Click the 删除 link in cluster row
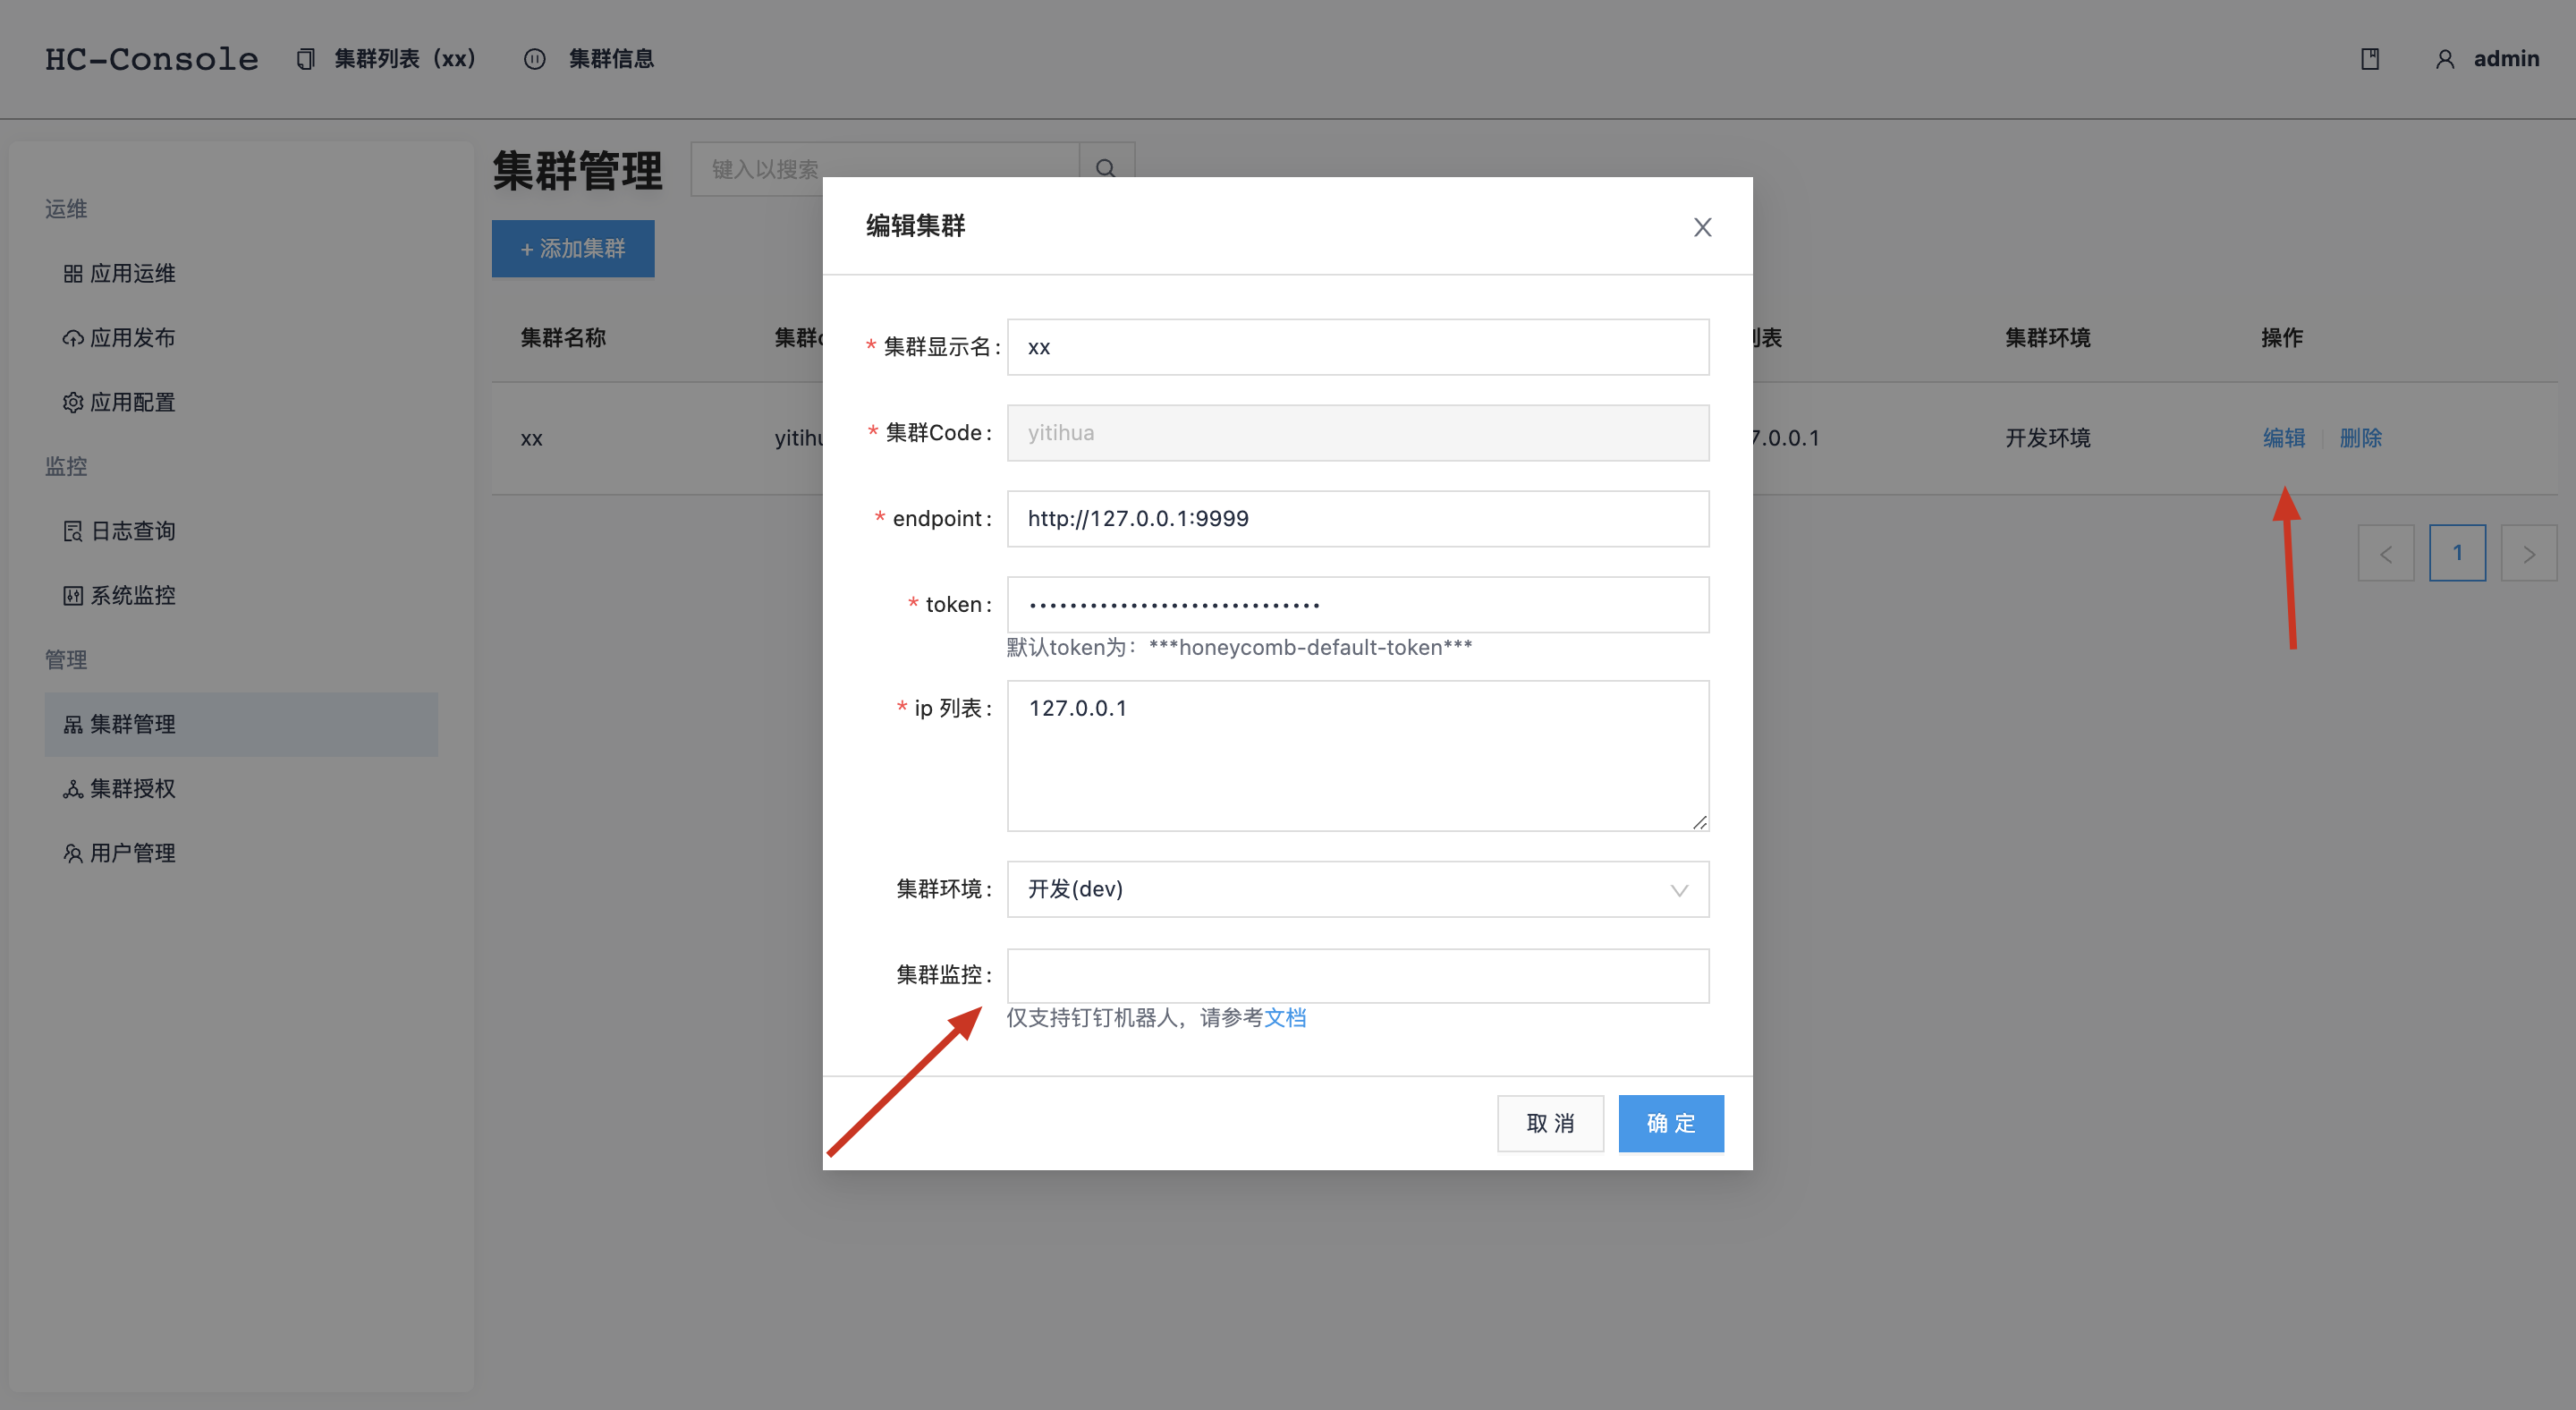Image resolution: width=2576 pixels, height=1410 pixels. coord(2360,437)
